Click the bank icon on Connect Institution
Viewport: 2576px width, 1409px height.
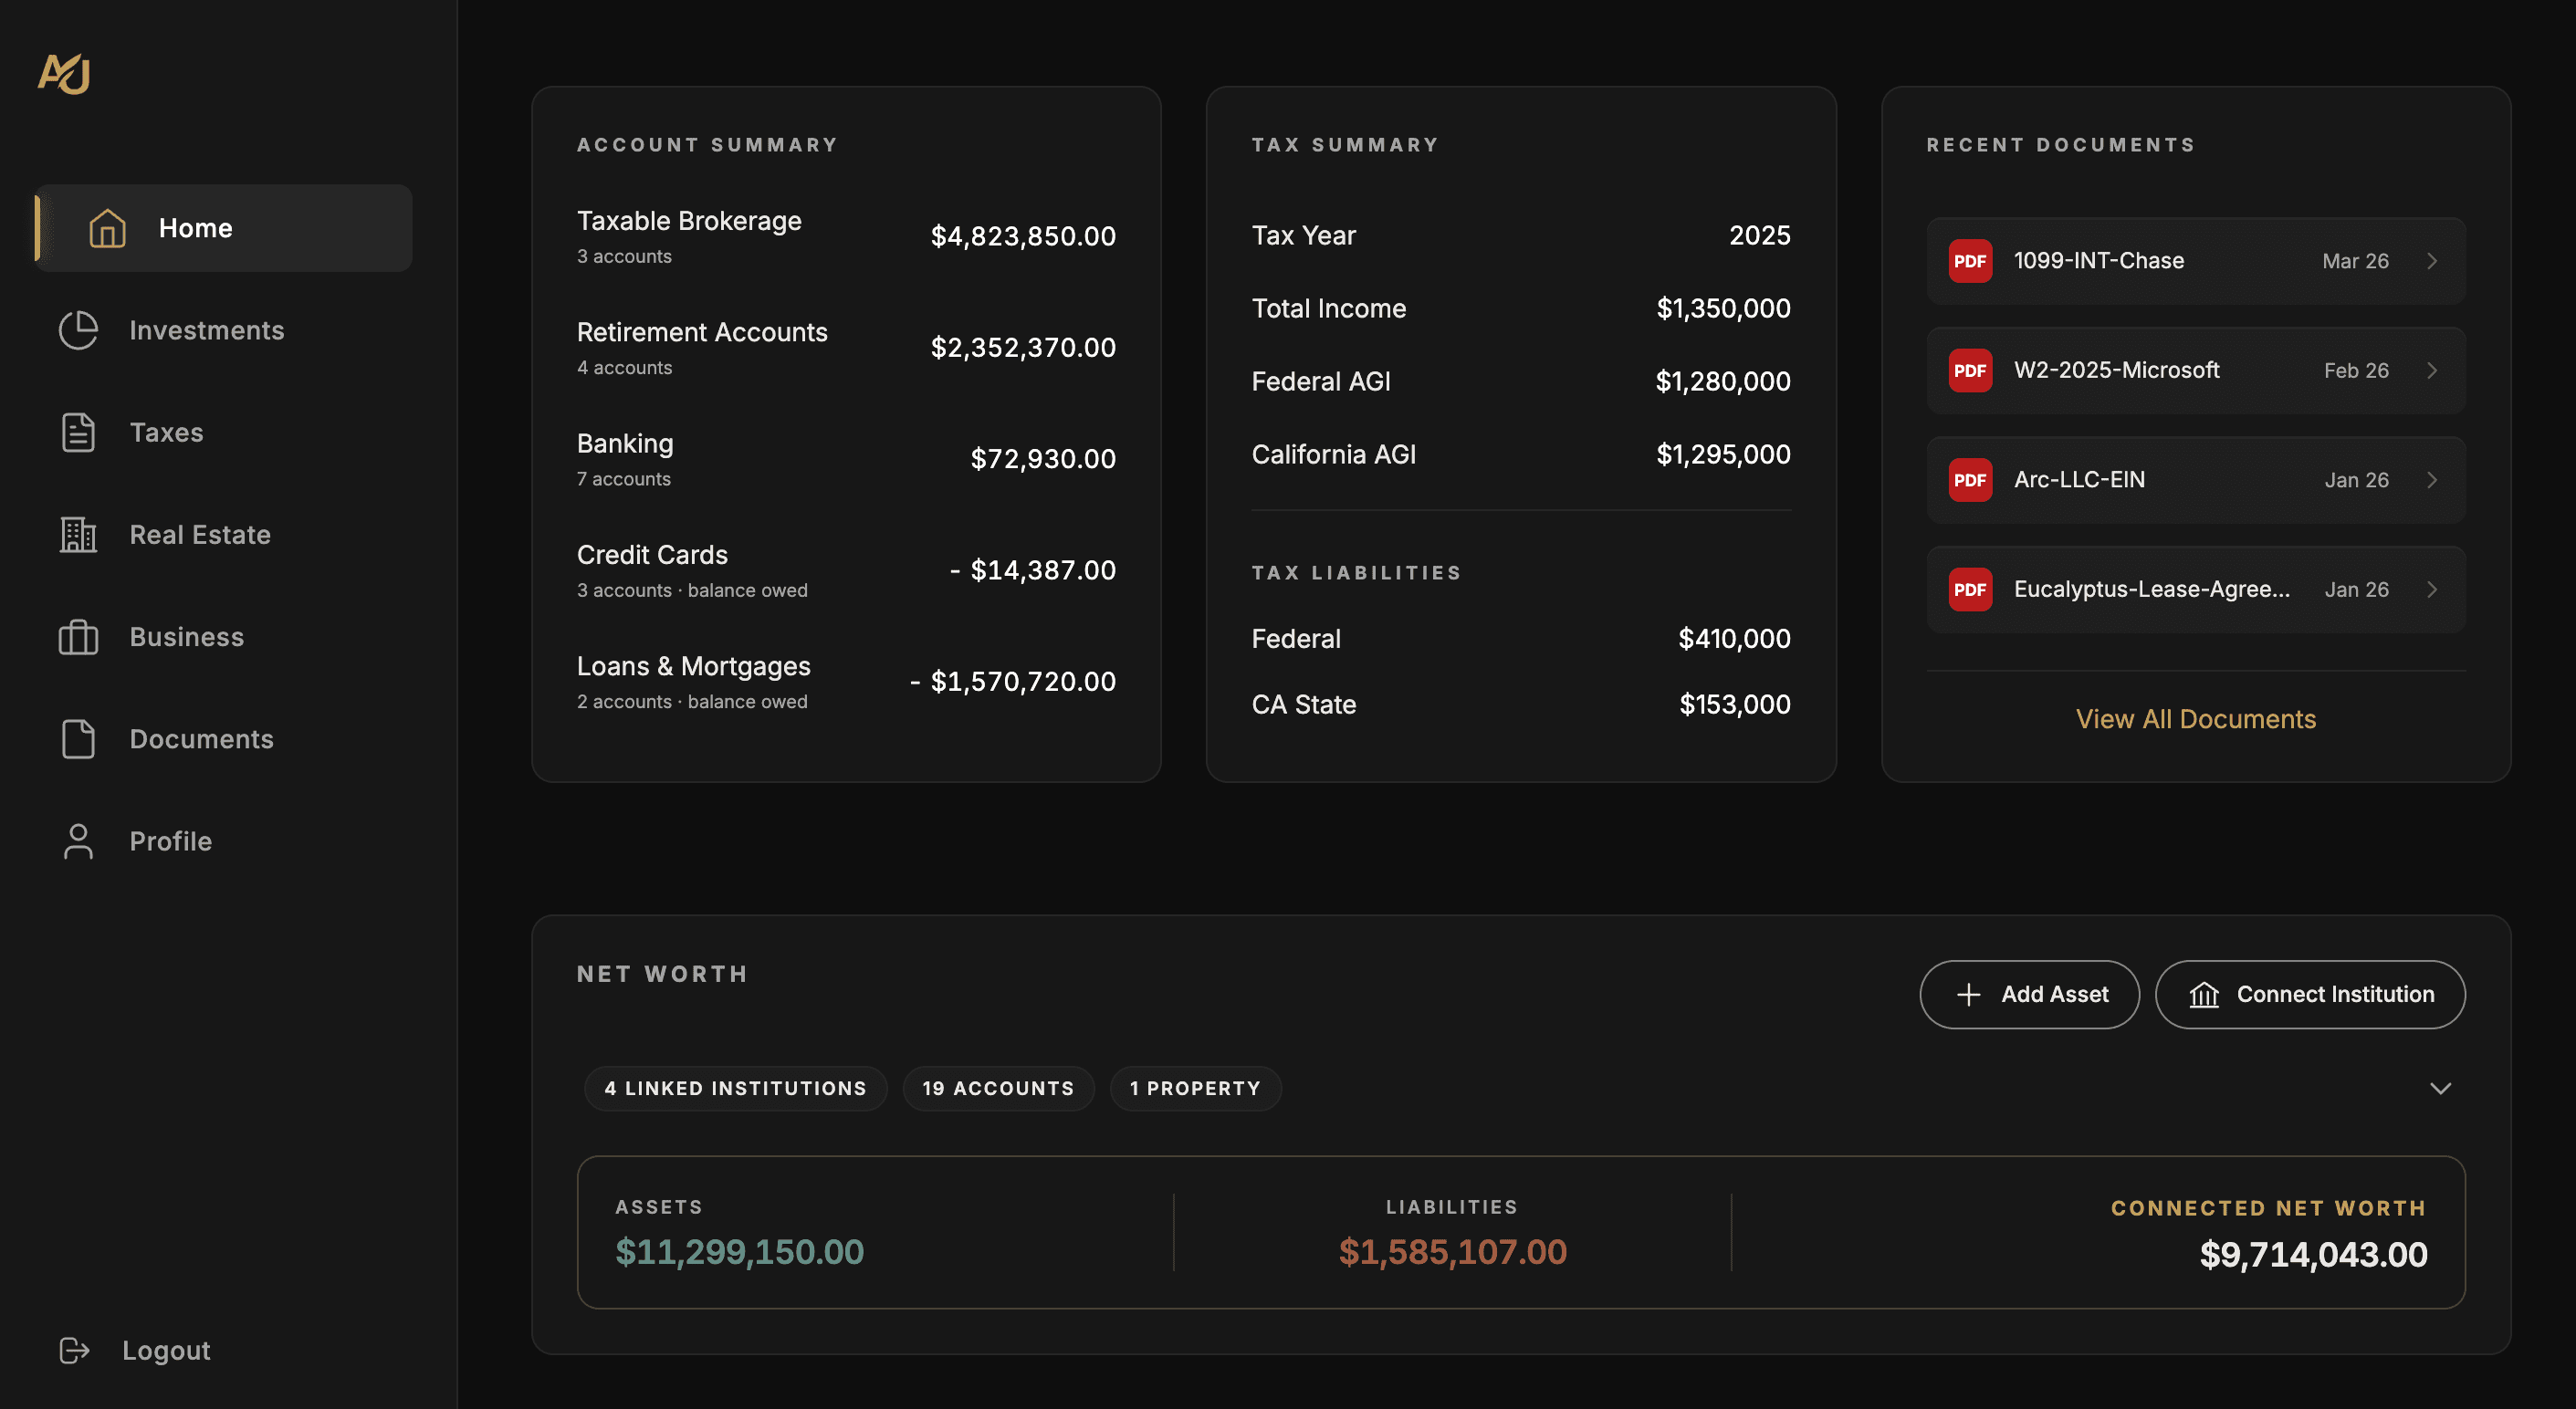click(2204, 994)
